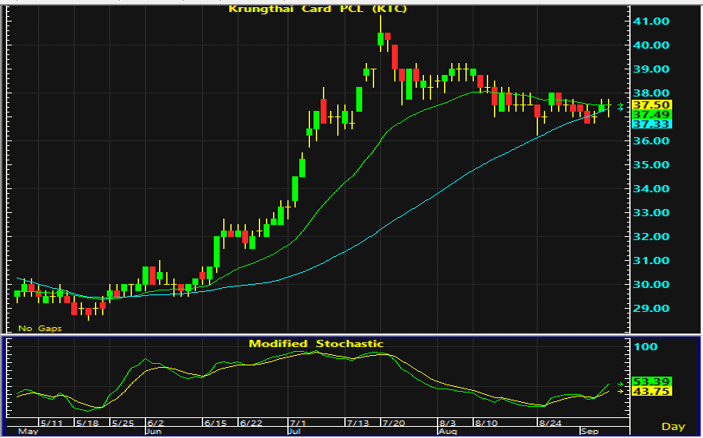Click the 8/10 date axis label
The height and width of the screenshot is (438, 703).
pyautogui.click(x=486, y=423)
